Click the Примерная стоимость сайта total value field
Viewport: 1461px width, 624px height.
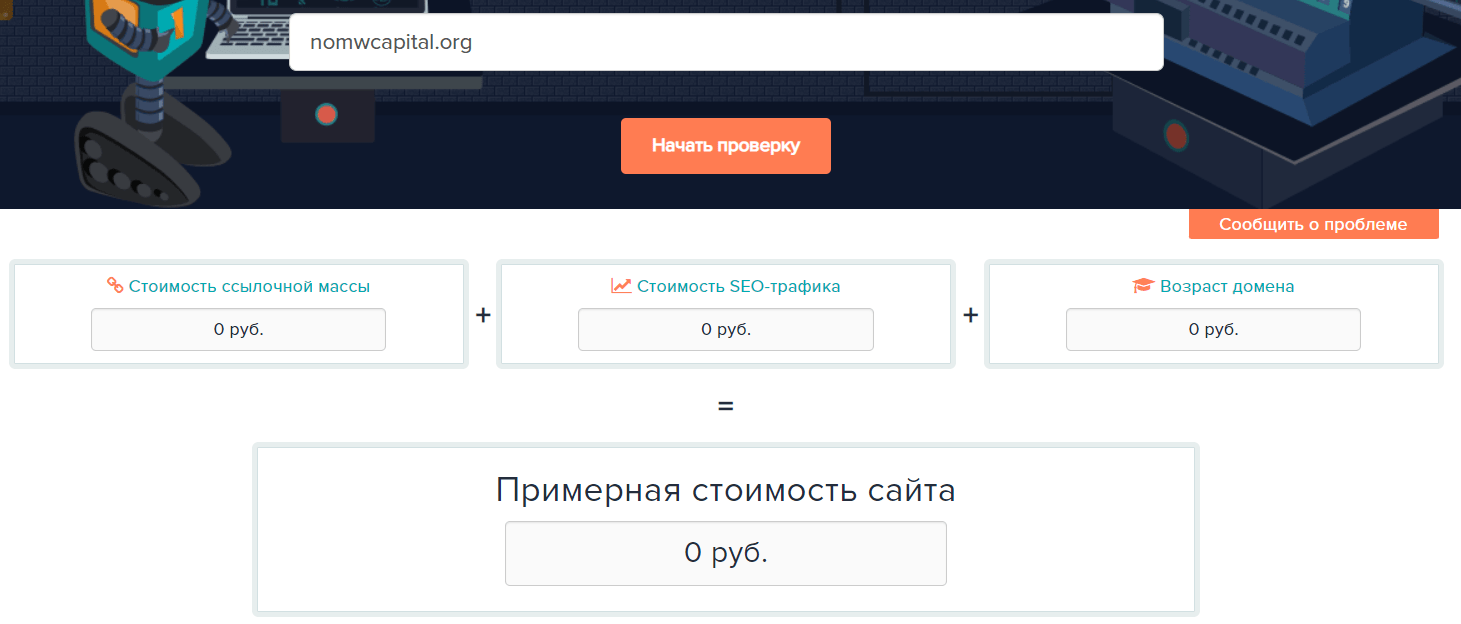tap(725, 553)
